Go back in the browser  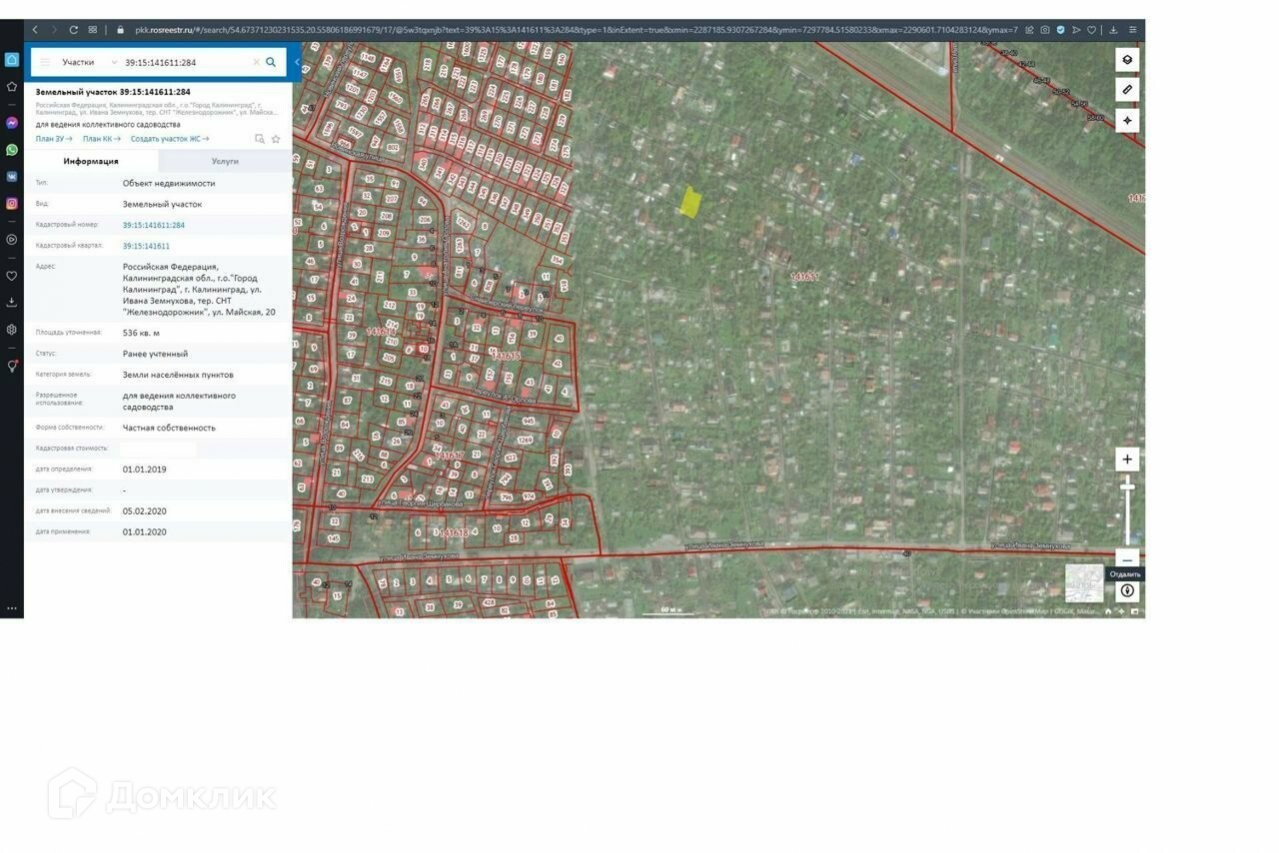(35, 30)
